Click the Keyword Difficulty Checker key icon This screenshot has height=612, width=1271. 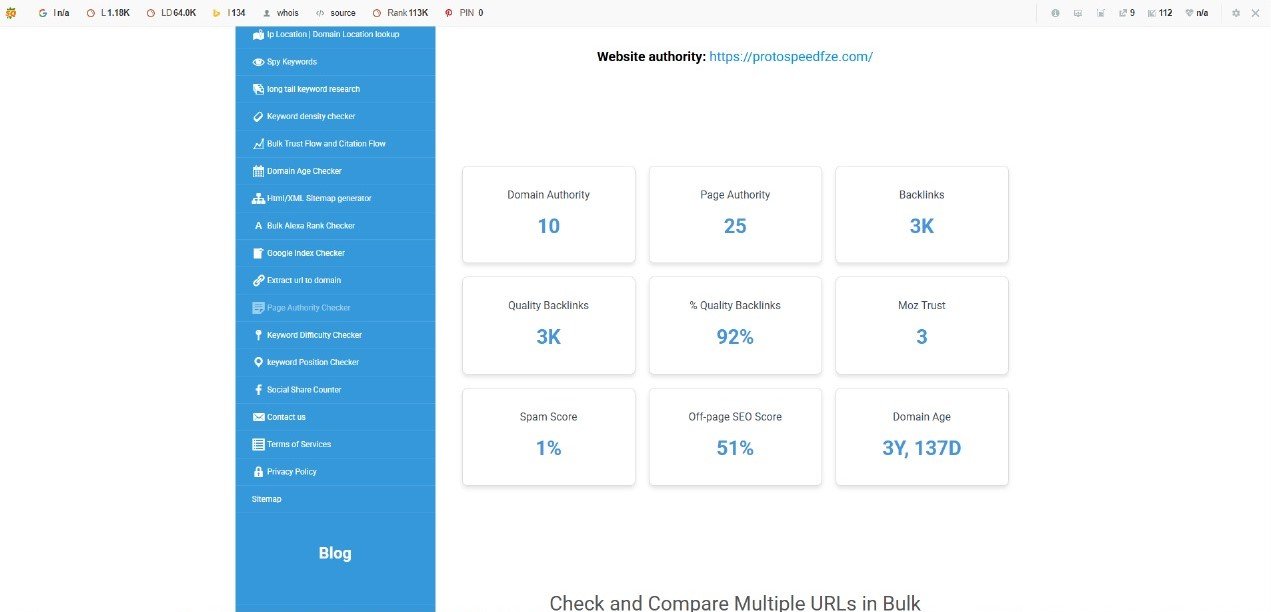258,335
